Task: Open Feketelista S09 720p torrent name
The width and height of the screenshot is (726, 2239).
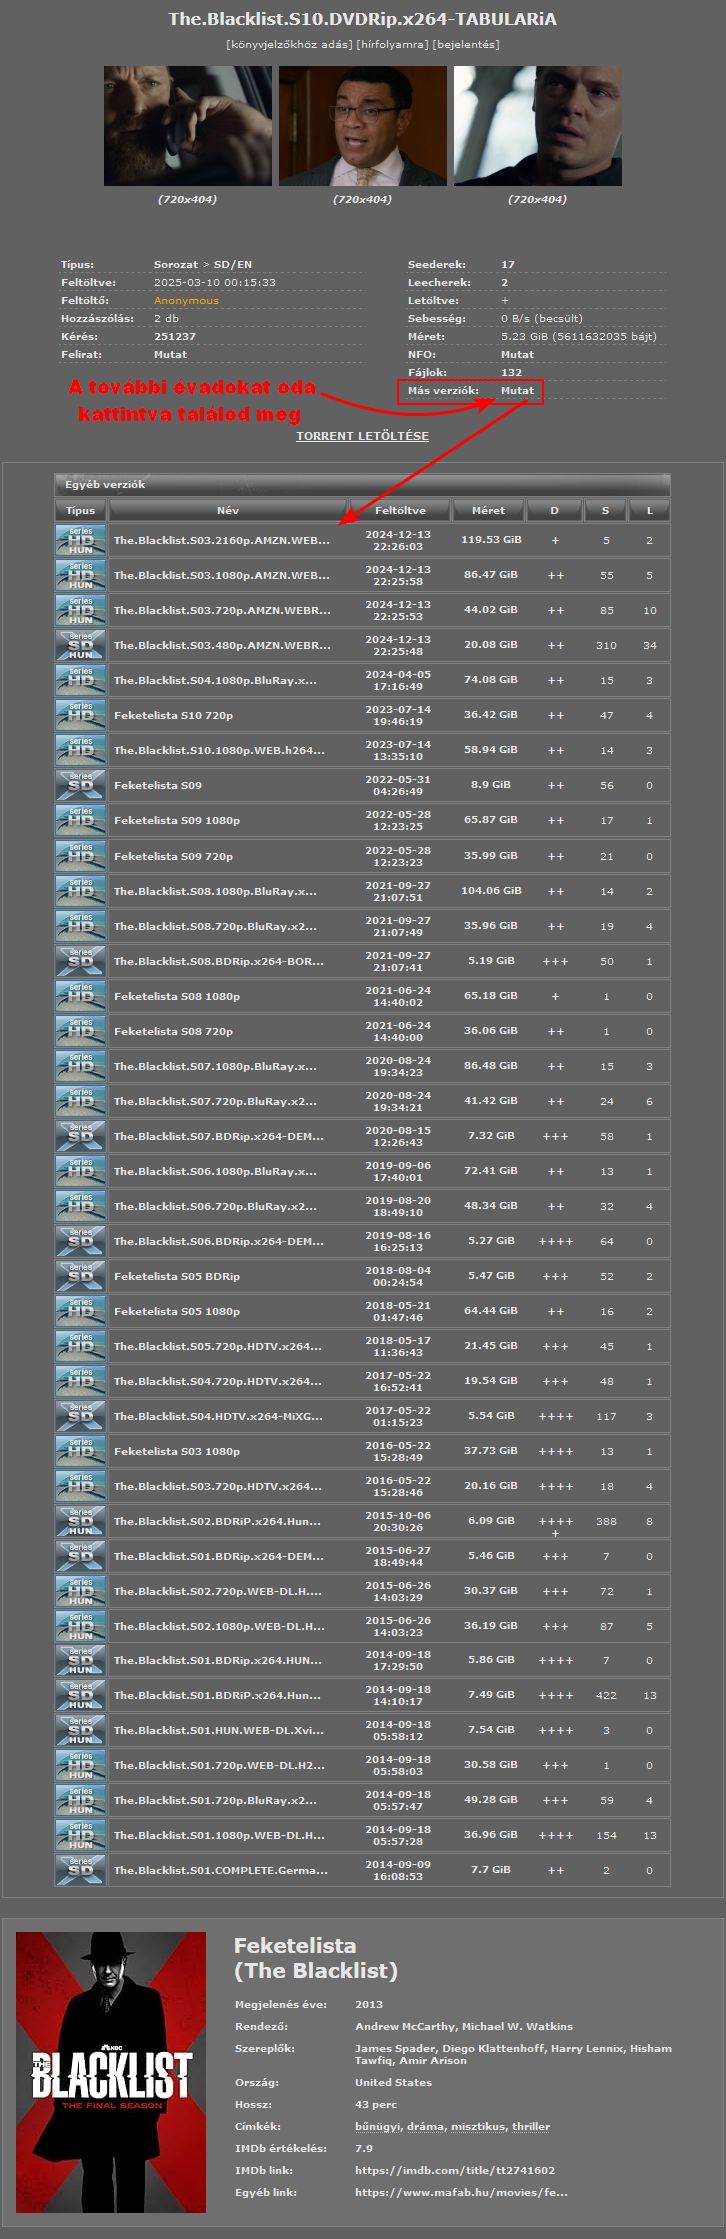Action: 173,856
